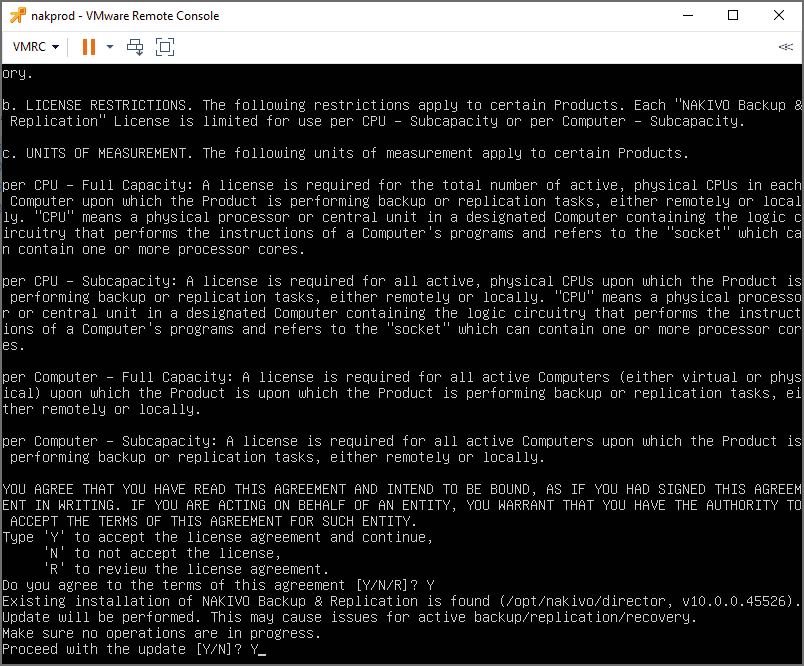Minimize the nakprod console window
The height and width of the screenshot is (666, 804).
[688, 15]
